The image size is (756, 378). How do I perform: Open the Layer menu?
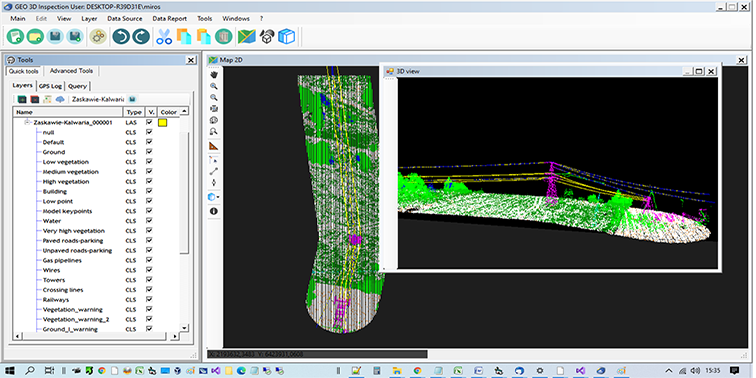pos(89,18)
